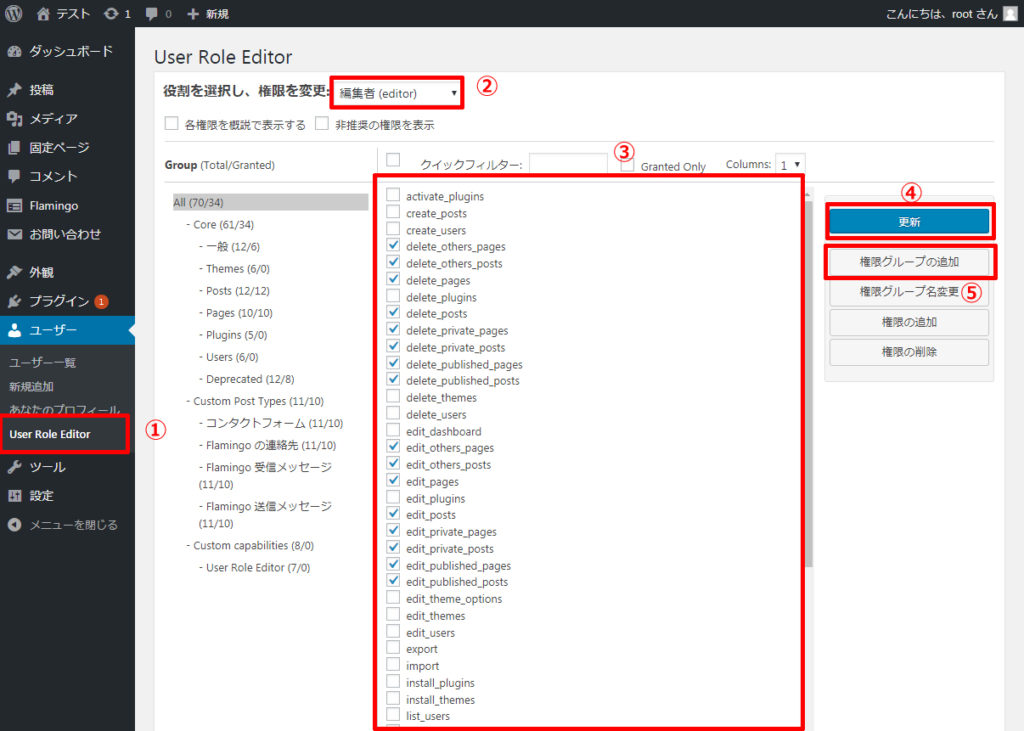Click the capabilities list vertical scrollbar
The image size is (1024, 731).
808,400
